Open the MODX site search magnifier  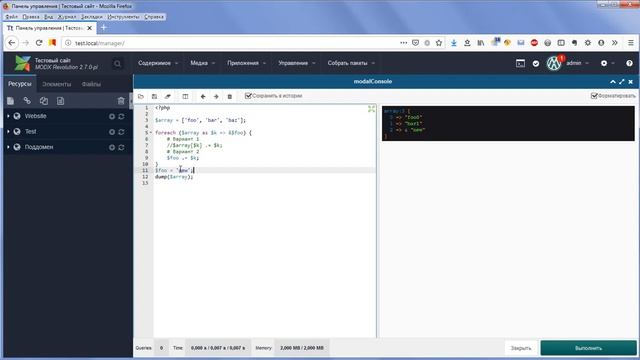point(118,63)
